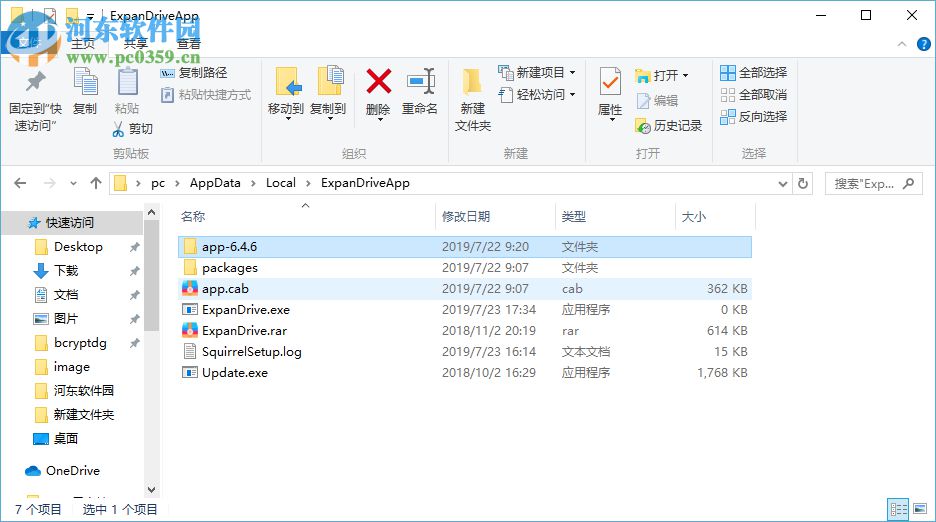Open bcryptdg folder in navigation pane
936x522 pixels.
[72, 342]
